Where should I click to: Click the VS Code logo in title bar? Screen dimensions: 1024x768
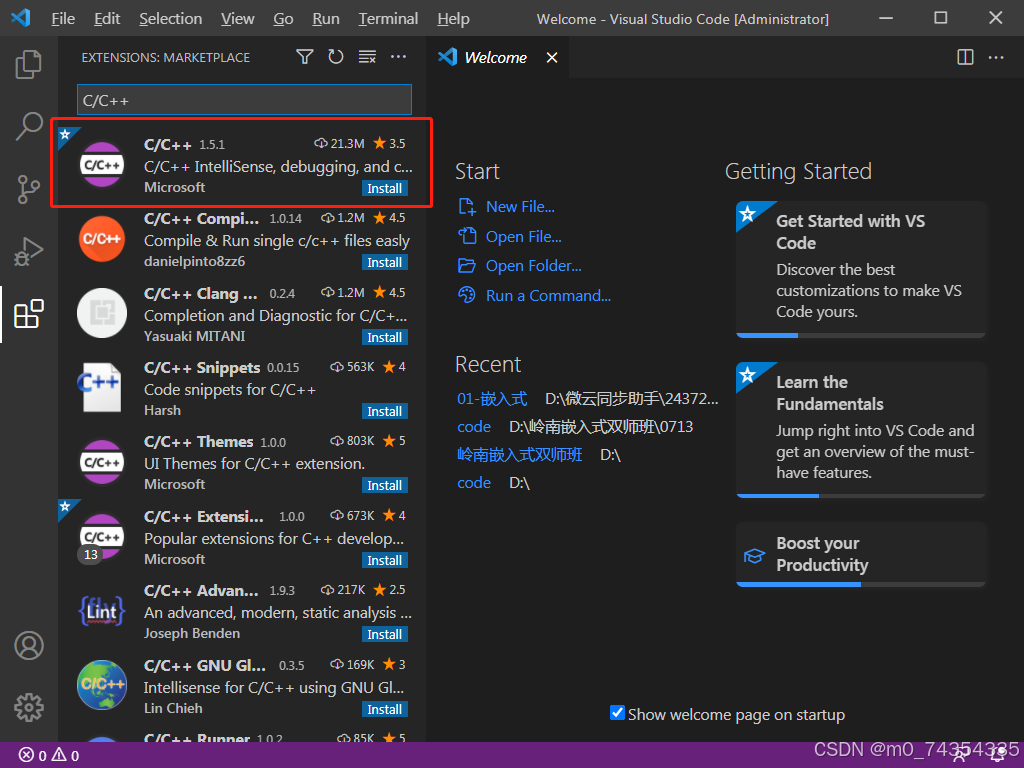click(x=20, y=18)
